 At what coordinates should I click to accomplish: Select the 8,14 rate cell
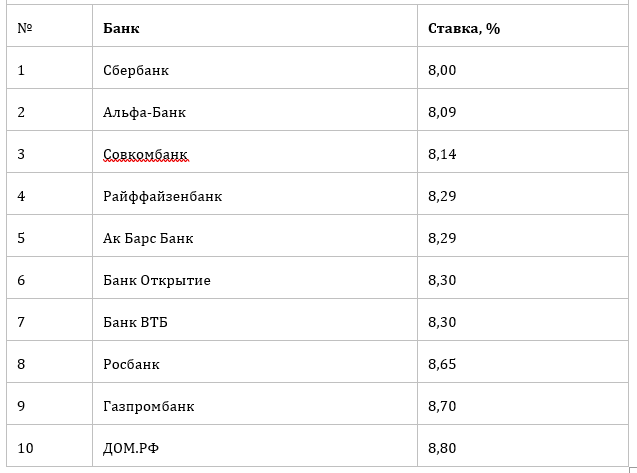click(x=441, y=154)
